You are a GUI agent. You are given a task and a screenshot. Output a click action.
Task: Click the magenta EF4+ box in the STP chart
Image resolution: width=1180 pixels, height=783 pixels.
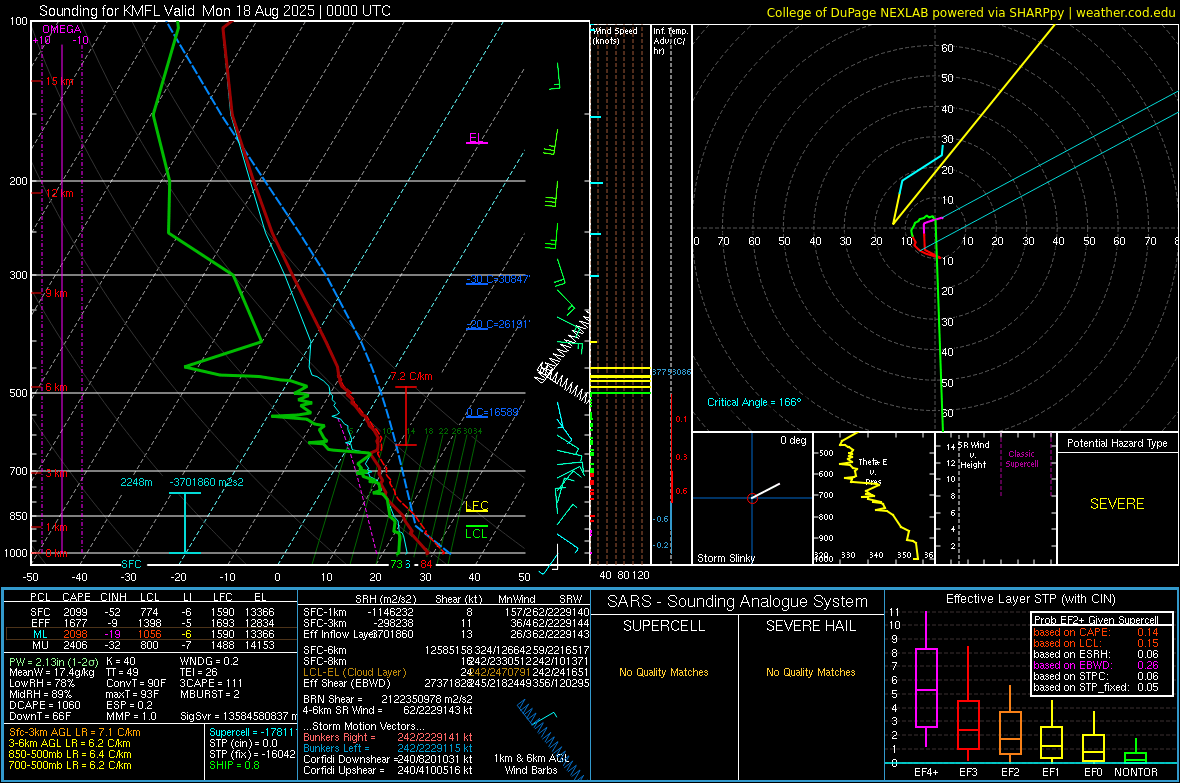[x=926, y=687]
